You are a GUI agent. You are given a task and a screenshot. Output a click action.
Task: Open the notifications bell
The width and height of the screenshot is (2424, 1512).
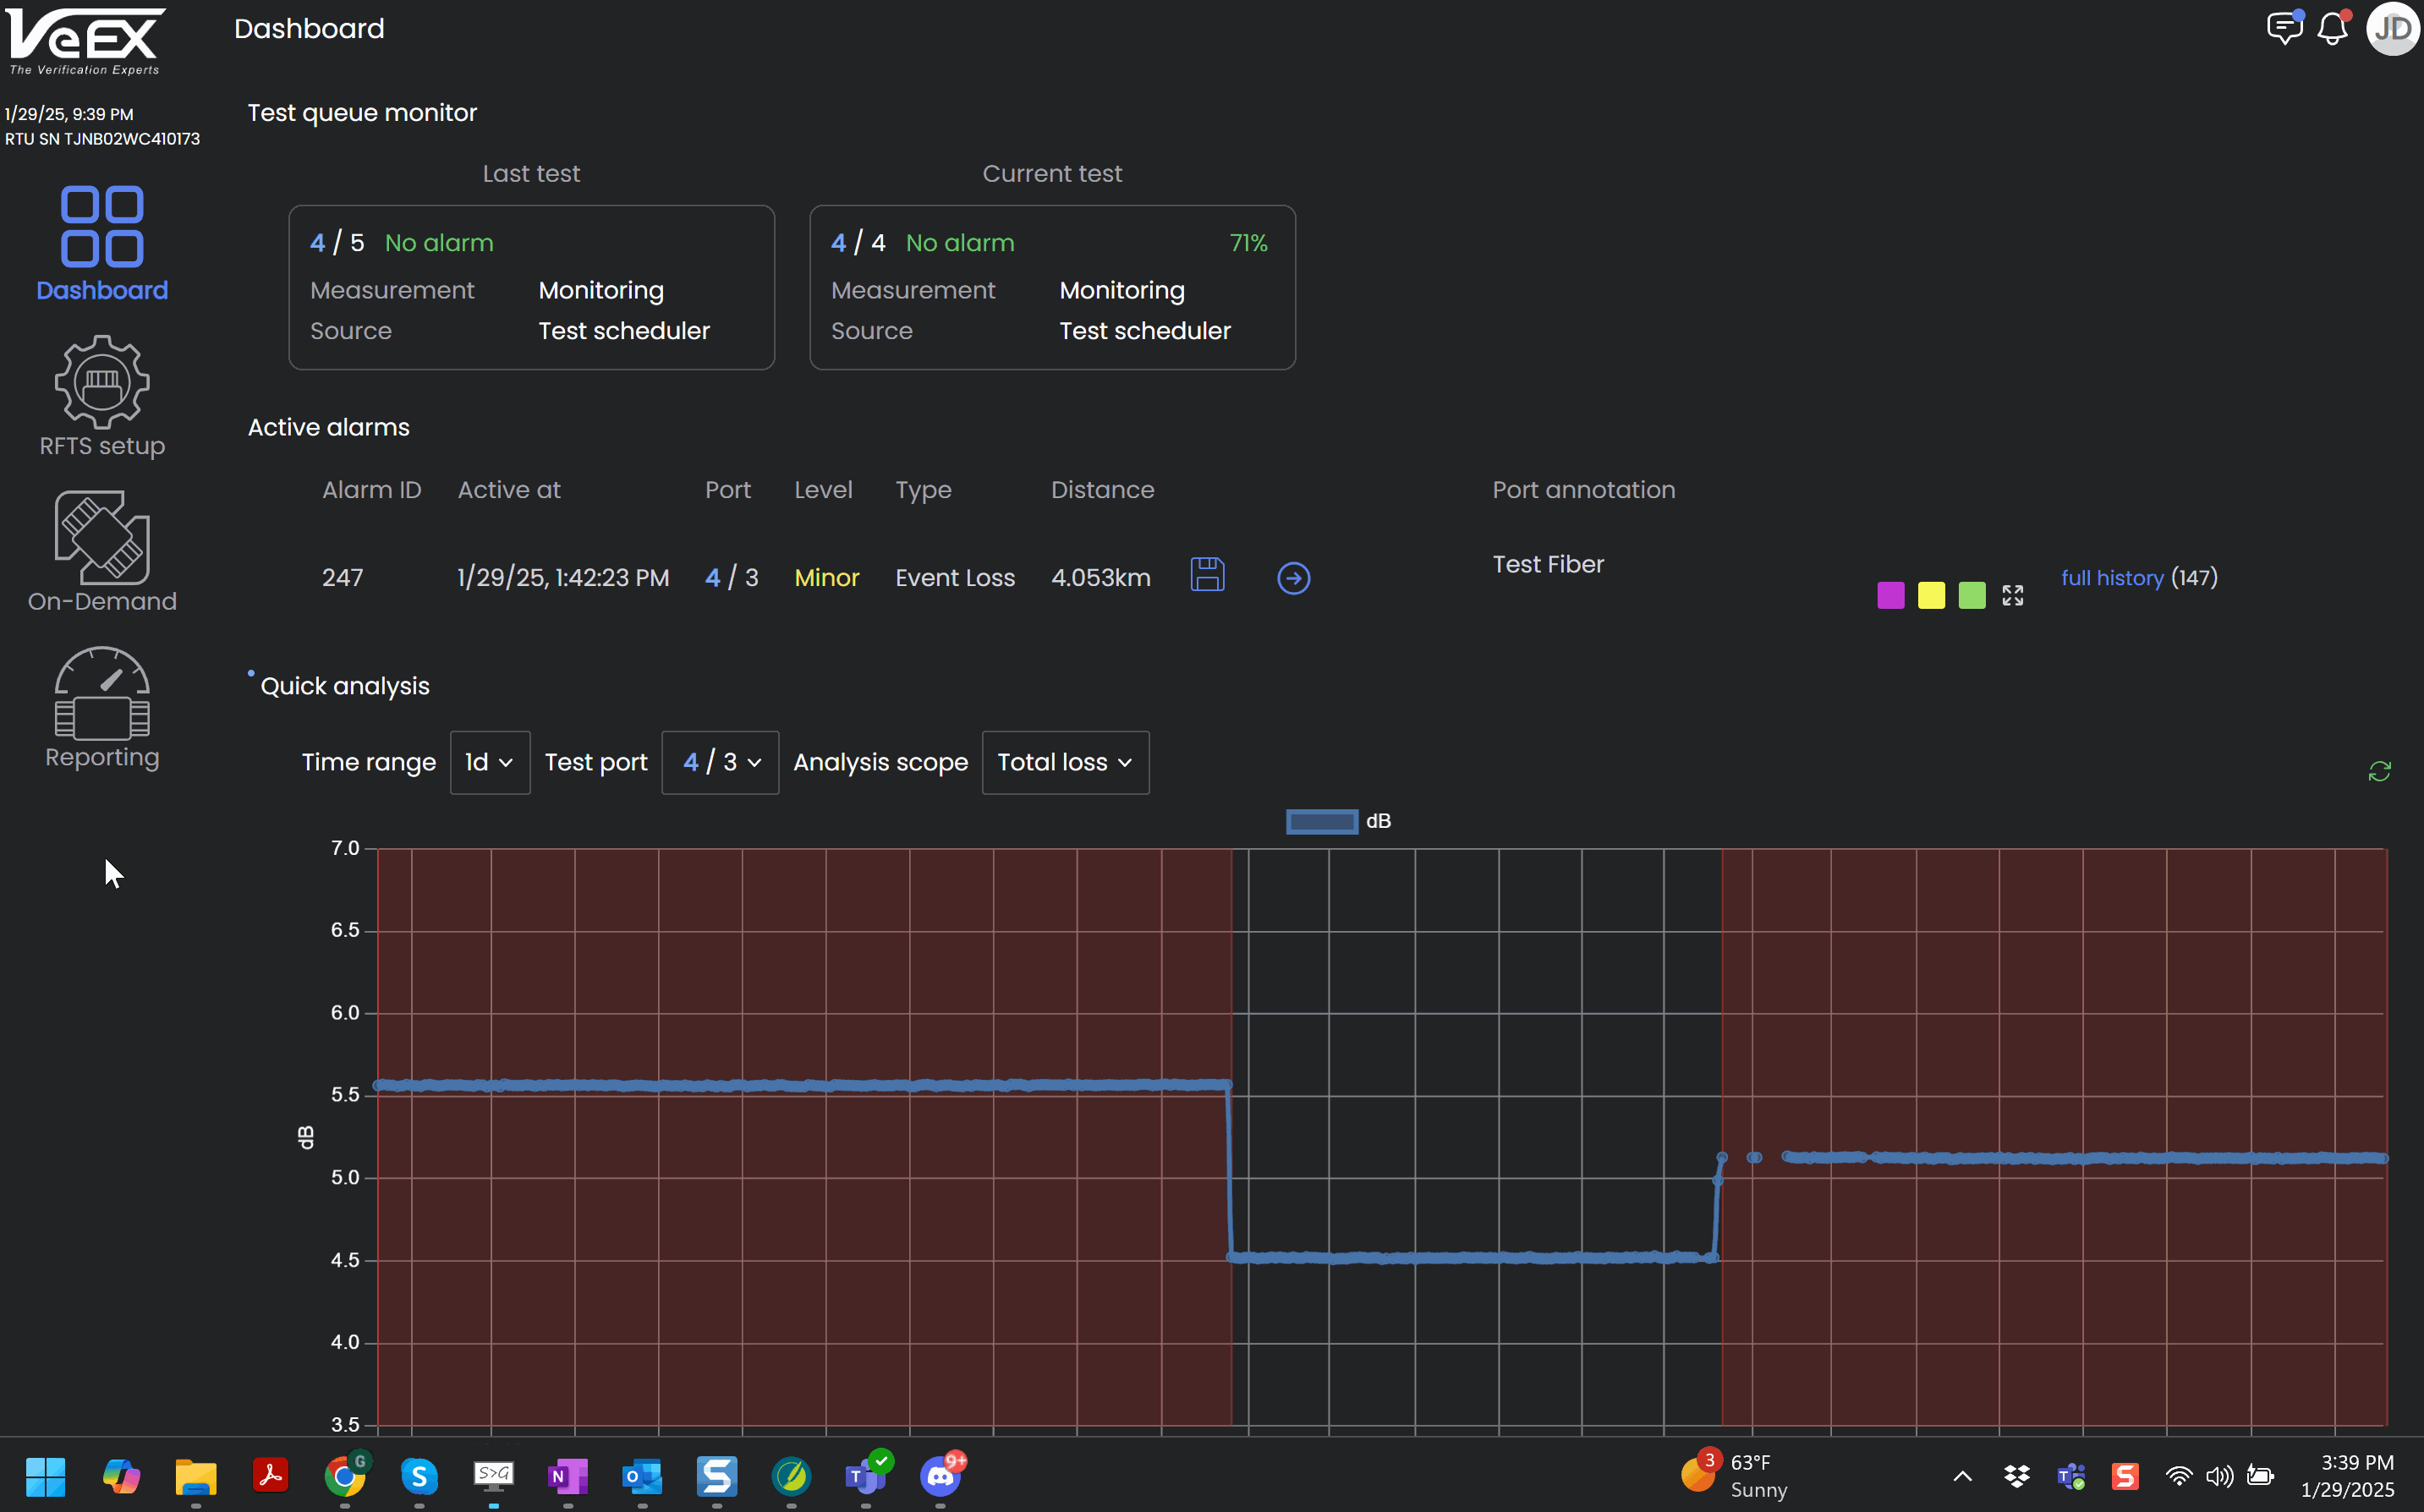[2331, 29]
